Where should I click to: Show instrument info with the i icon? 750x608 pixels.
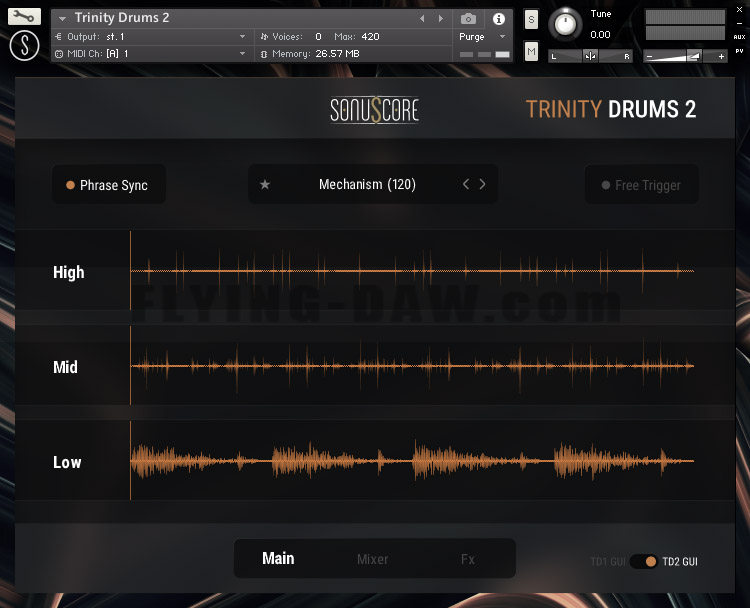click(498, 19)
